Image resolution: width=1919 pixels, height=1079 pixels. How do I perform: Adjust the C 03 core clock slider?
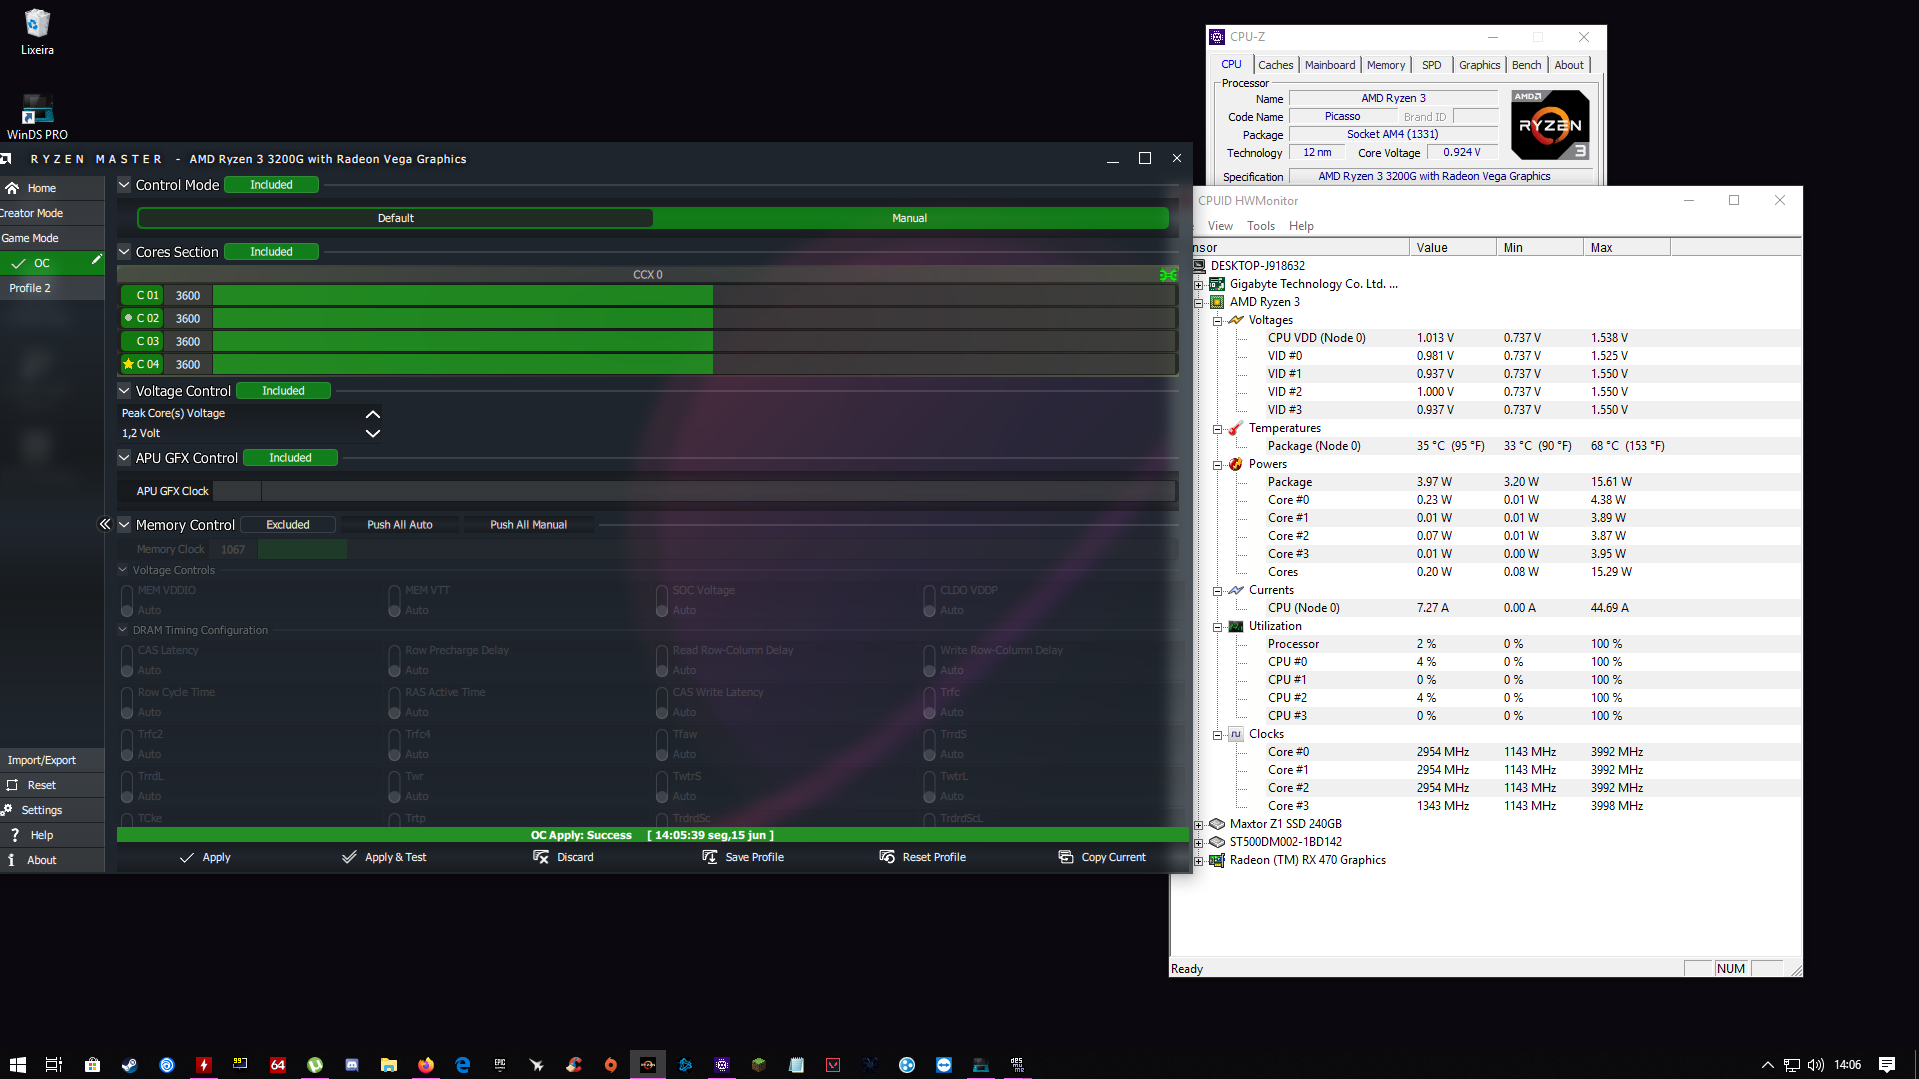[x=694, y=341]
